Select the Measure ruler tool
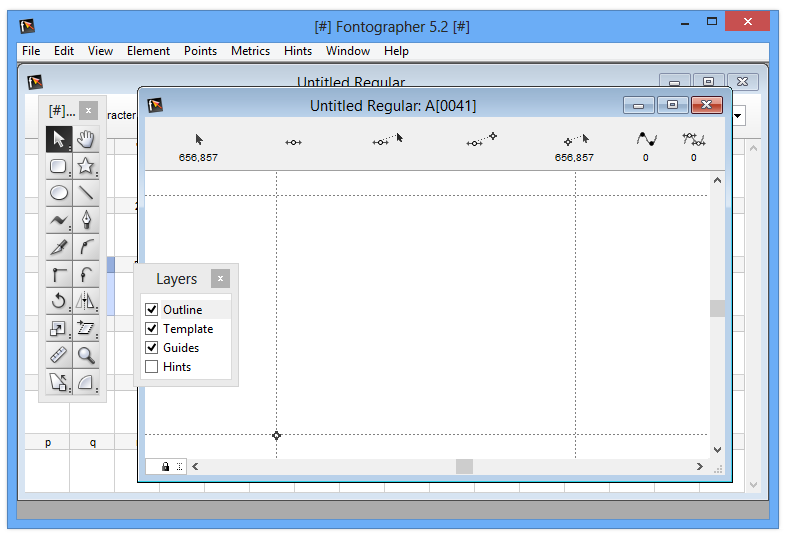 coord(59,355)
